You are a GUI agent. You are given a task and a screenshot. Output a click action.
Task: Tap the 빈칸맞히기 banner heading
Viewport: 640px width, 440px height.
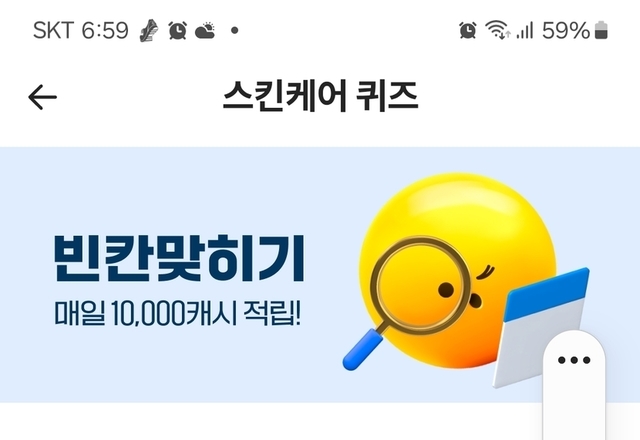coord(179,258)
